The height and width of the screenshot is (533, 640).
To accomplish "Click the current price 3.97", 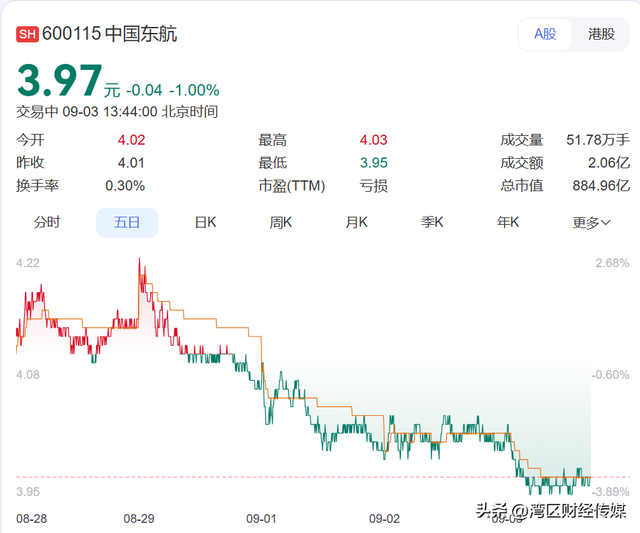I will [x=60, y=81].
